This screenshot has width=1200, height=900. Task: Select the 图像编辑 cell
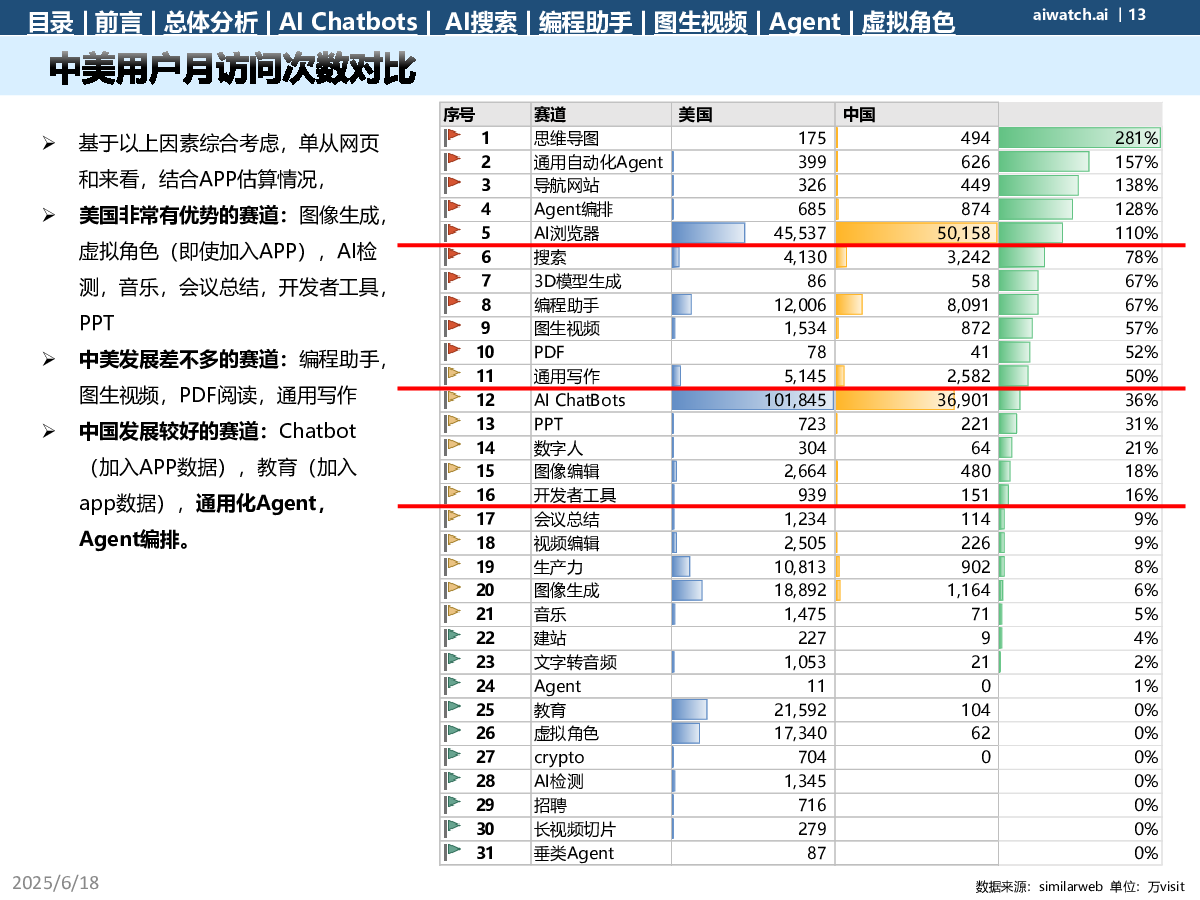tap(600, 471)
